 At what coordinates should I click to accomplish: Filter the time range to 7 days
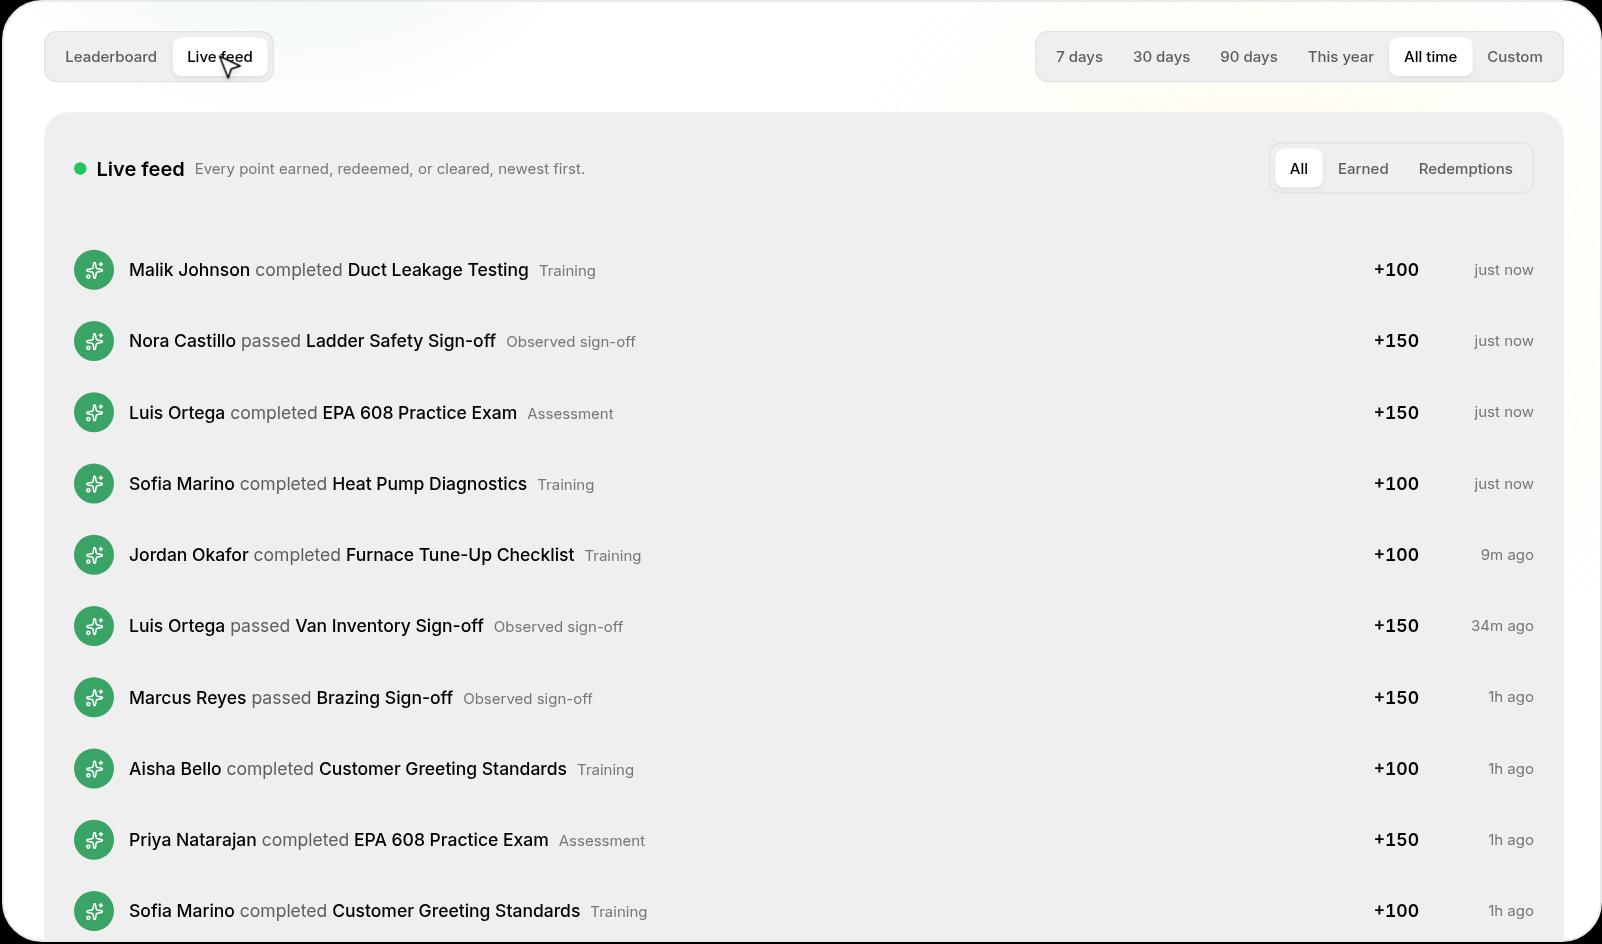pos(1079,57)
